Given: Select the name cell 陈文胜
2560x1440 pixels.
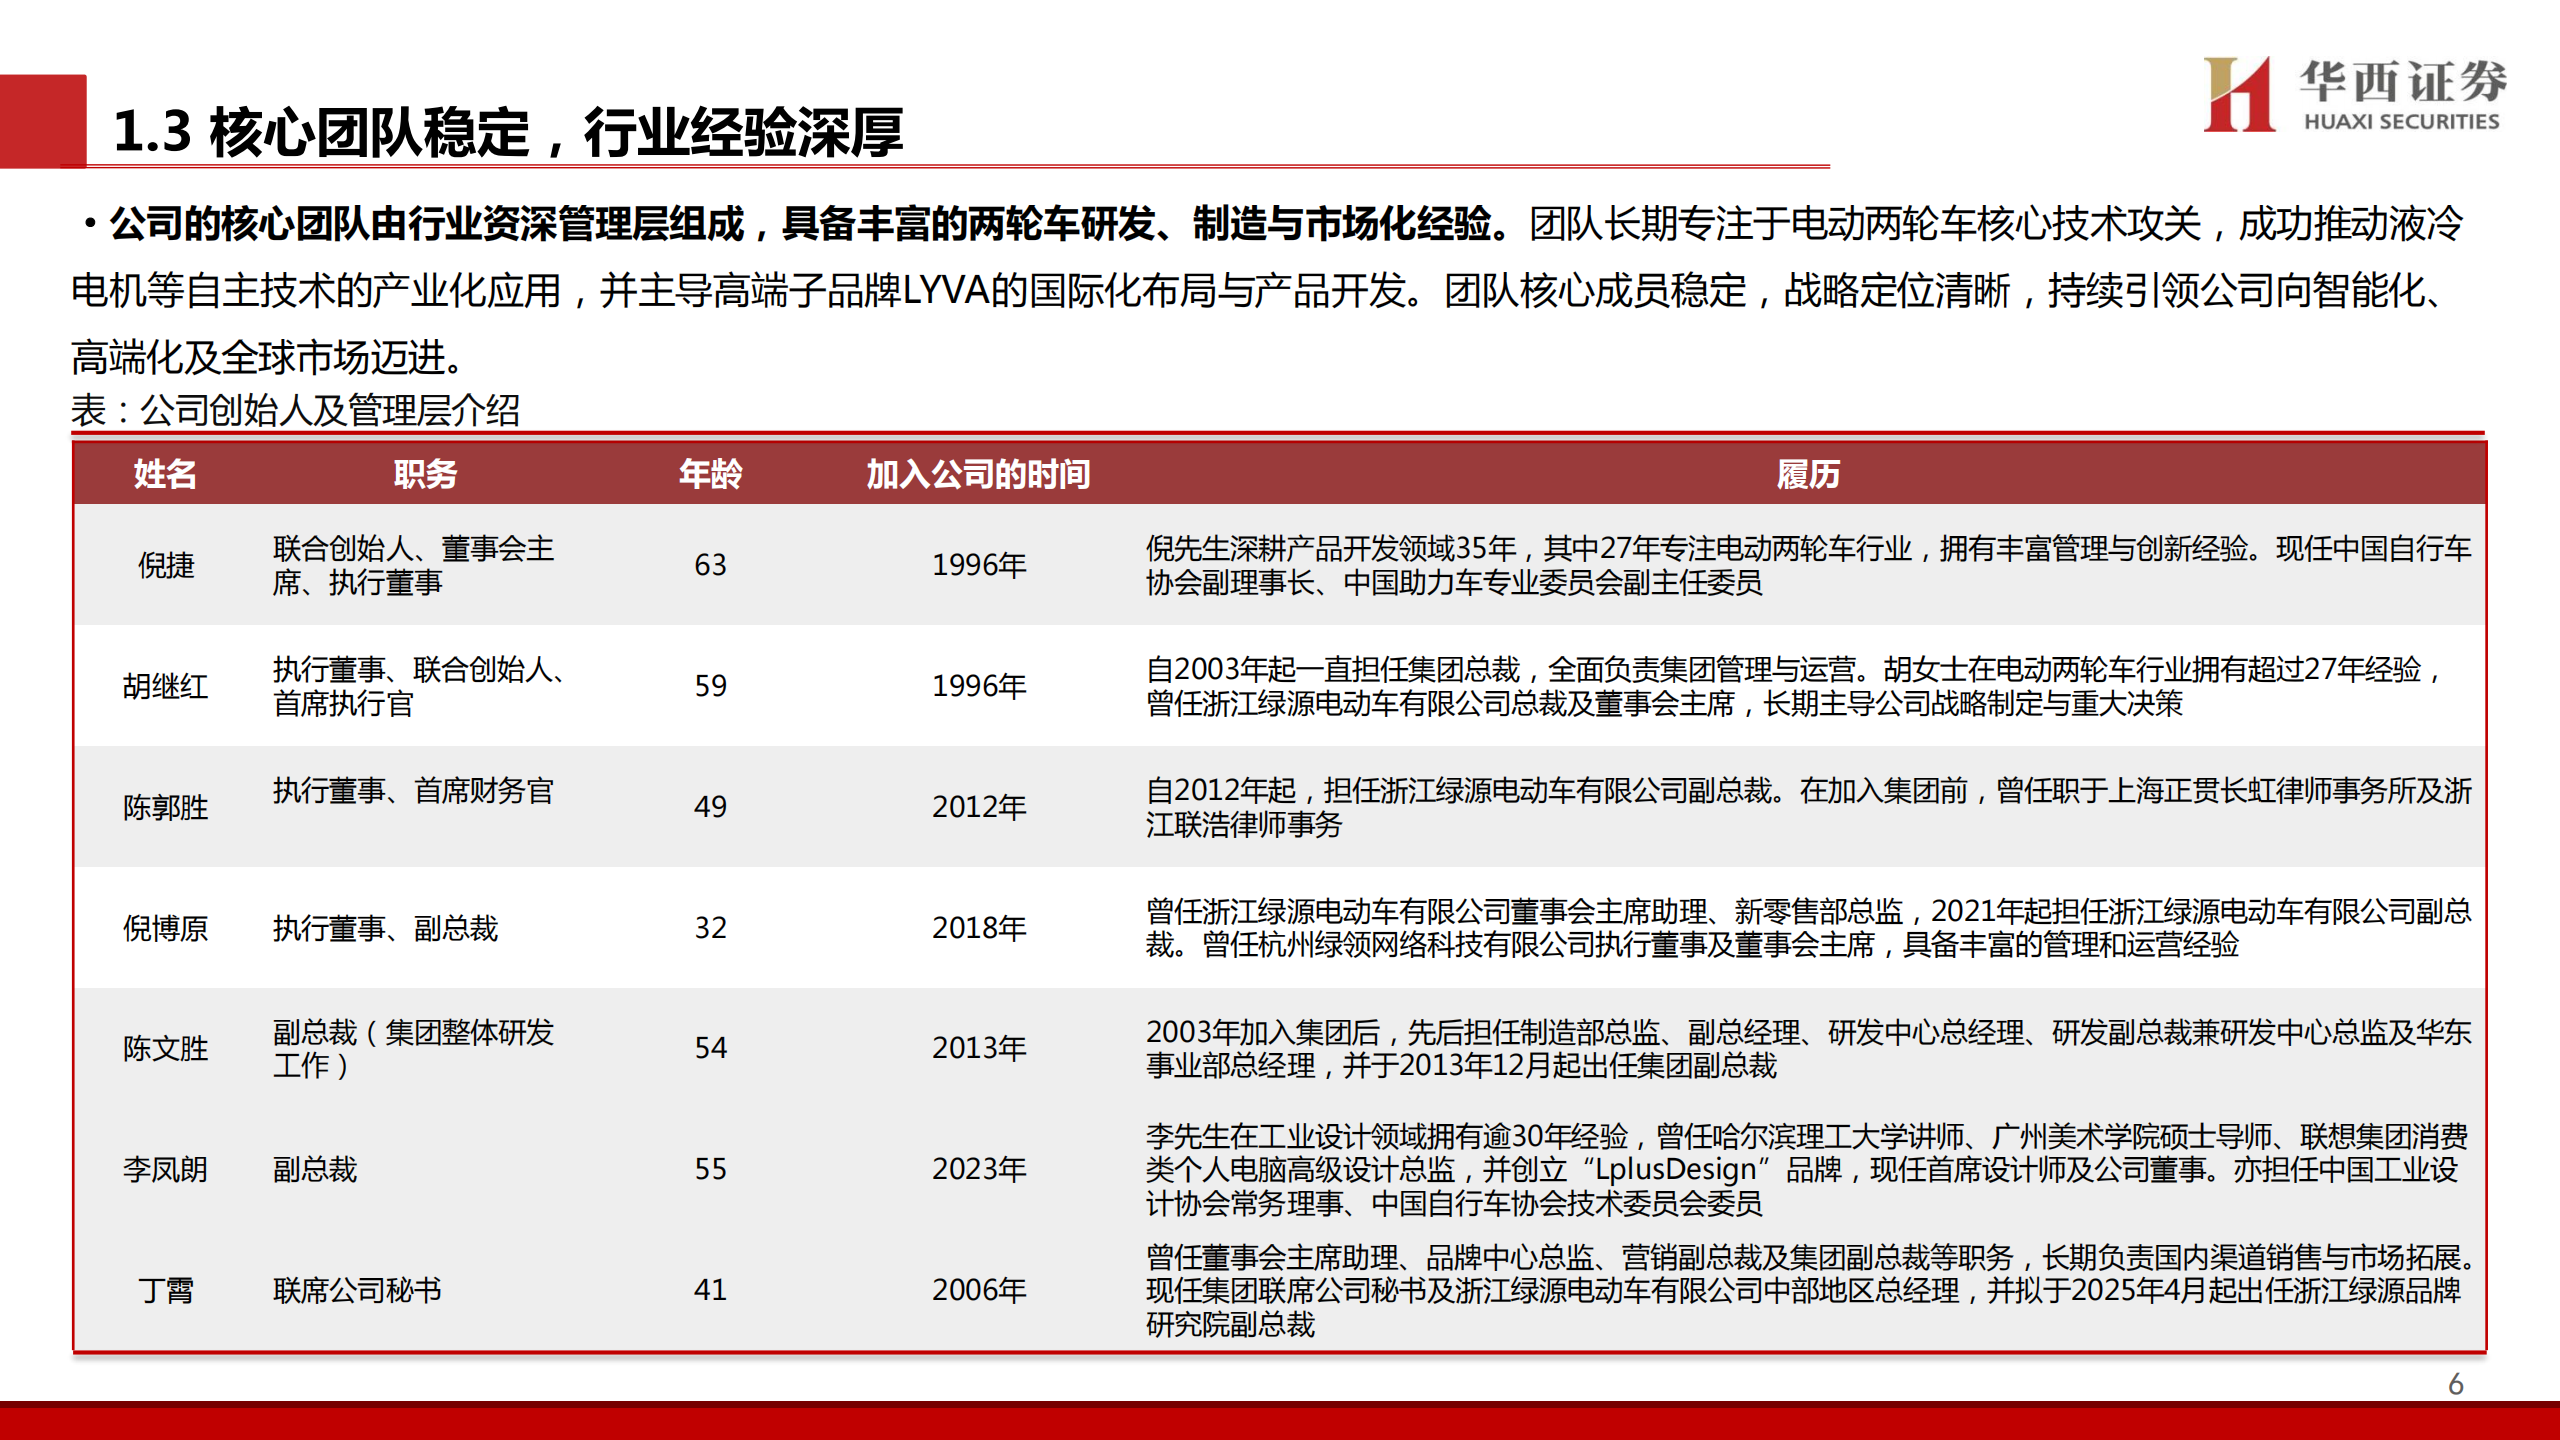Looking at the screenshot, I should [166, 1048].
